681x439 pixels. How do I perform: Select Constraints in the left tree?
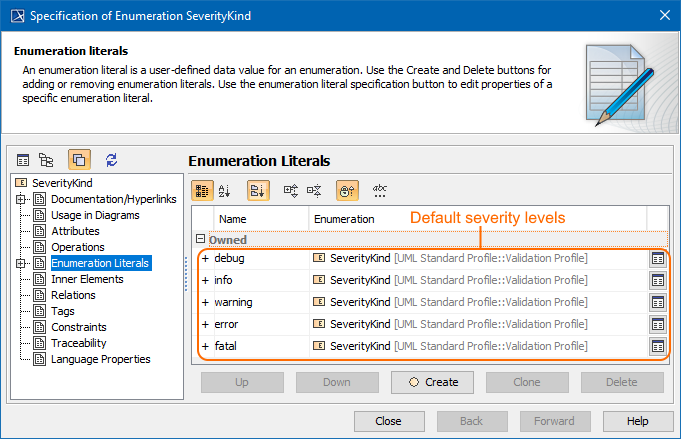coord(79,327)
